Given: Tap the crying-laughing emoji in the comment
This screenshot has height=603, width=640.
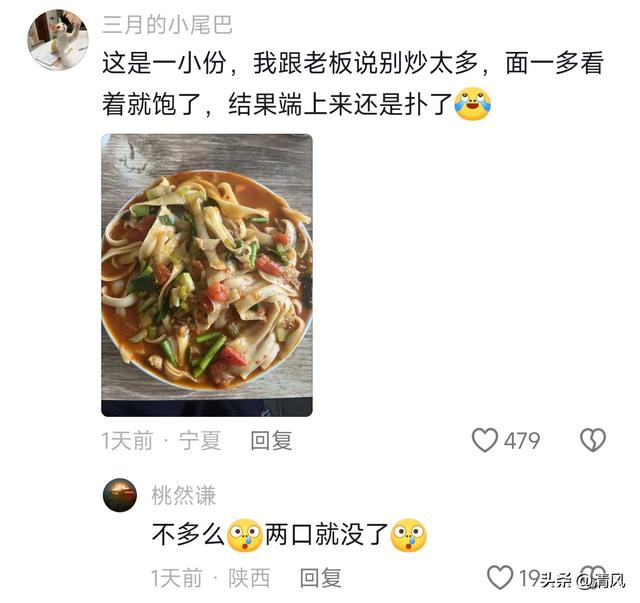Looking at the screenshot, I should click(x=473, y=104).
